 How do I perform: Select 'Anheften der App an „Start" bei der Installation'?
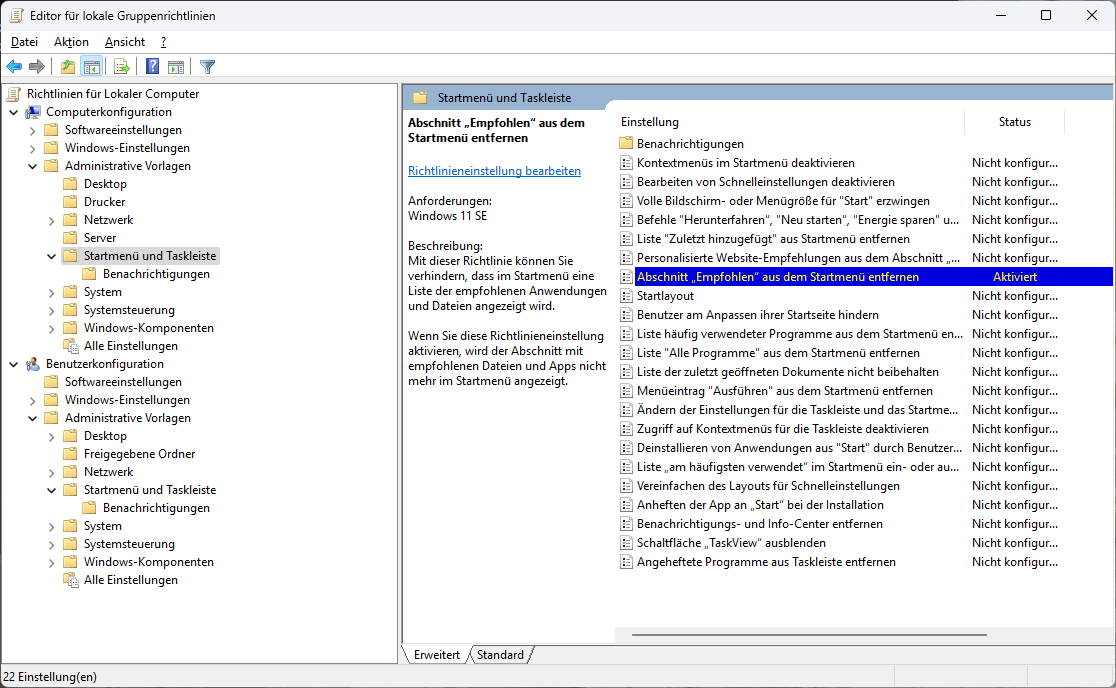tap(760, 505)
